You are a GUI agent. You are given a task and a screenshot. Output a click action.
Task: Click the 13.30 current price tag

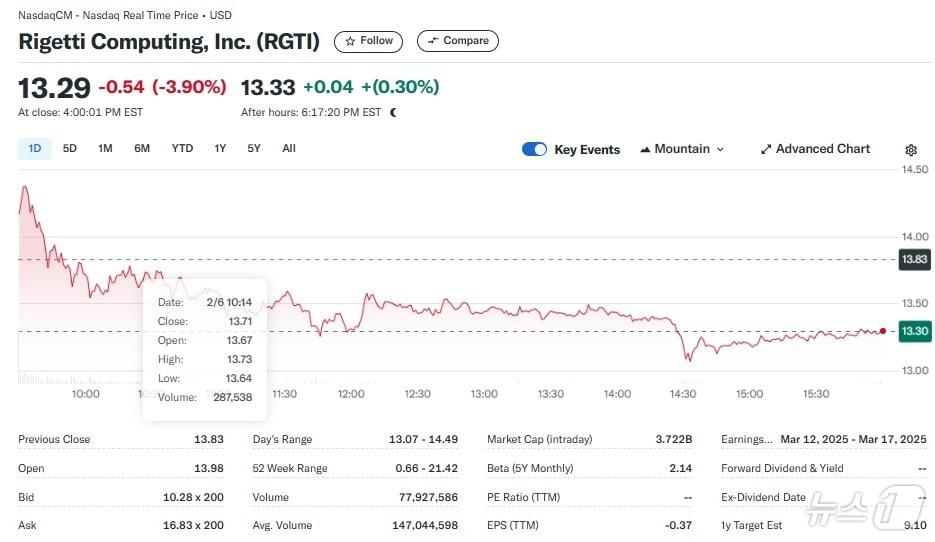[914, 331]
